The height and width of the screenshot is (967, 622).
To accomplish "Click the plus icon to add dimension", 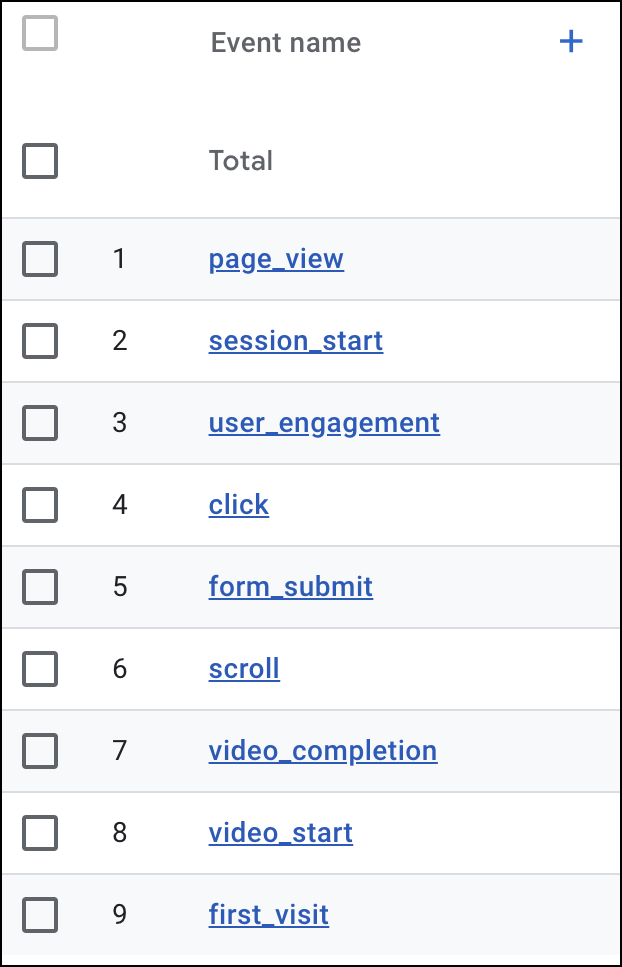I will coord(570,42).
